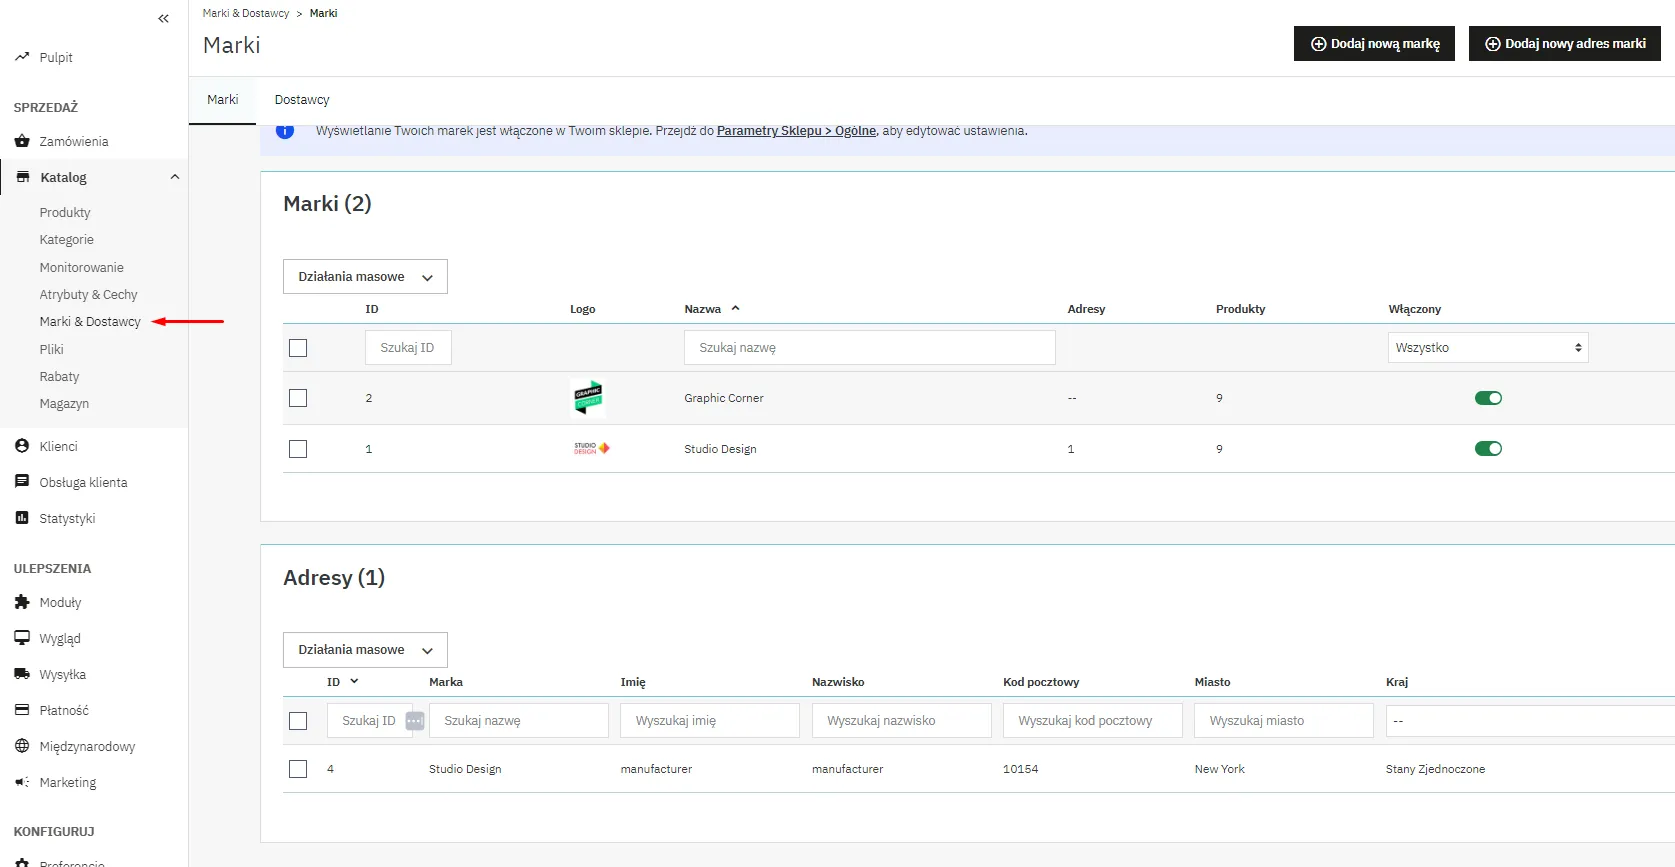Click the blue info icon in banner
Screen dimensions: 1675x867
point(285,131)
